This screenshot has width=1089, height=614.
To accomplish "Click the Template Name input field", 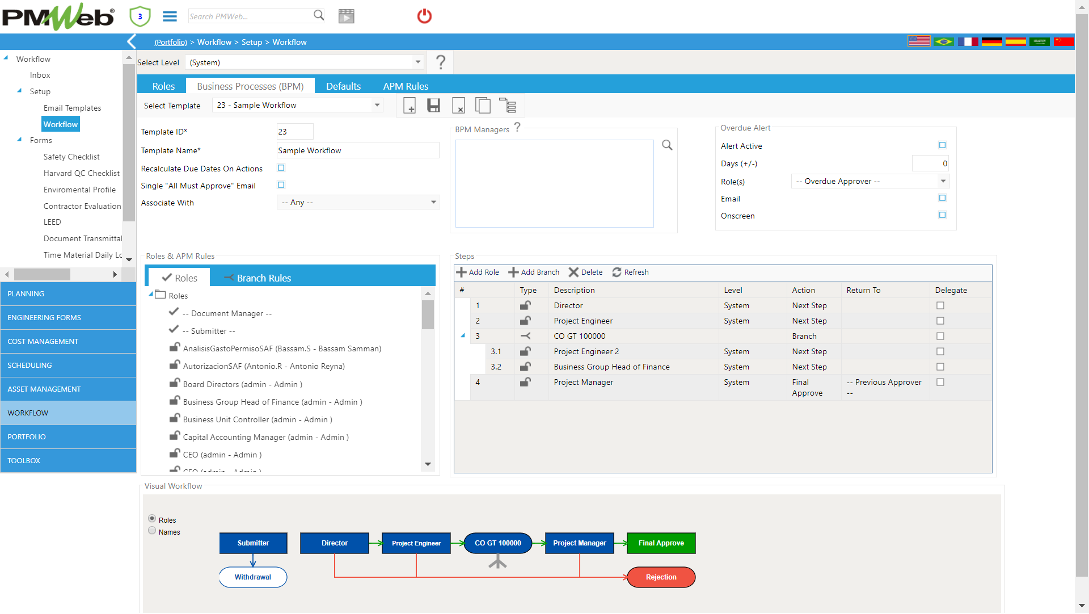I will pos(358,150).
